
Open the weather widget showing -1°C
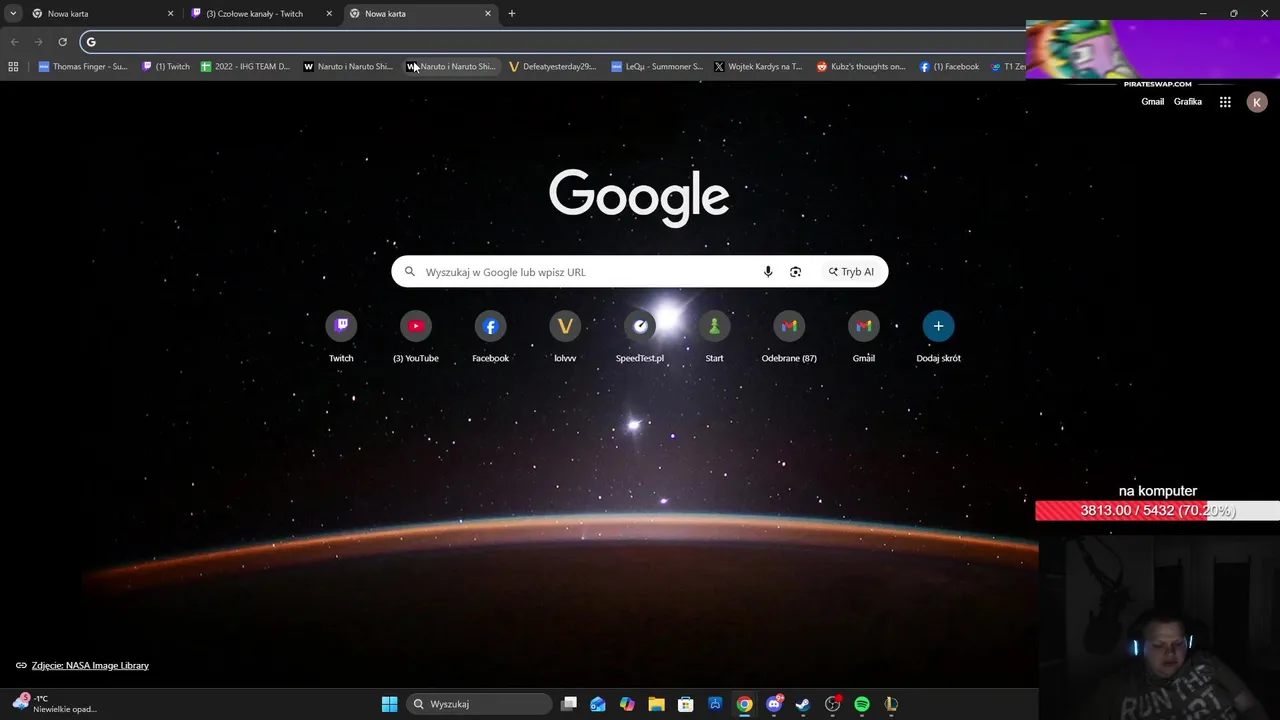(x=55, y=704)
